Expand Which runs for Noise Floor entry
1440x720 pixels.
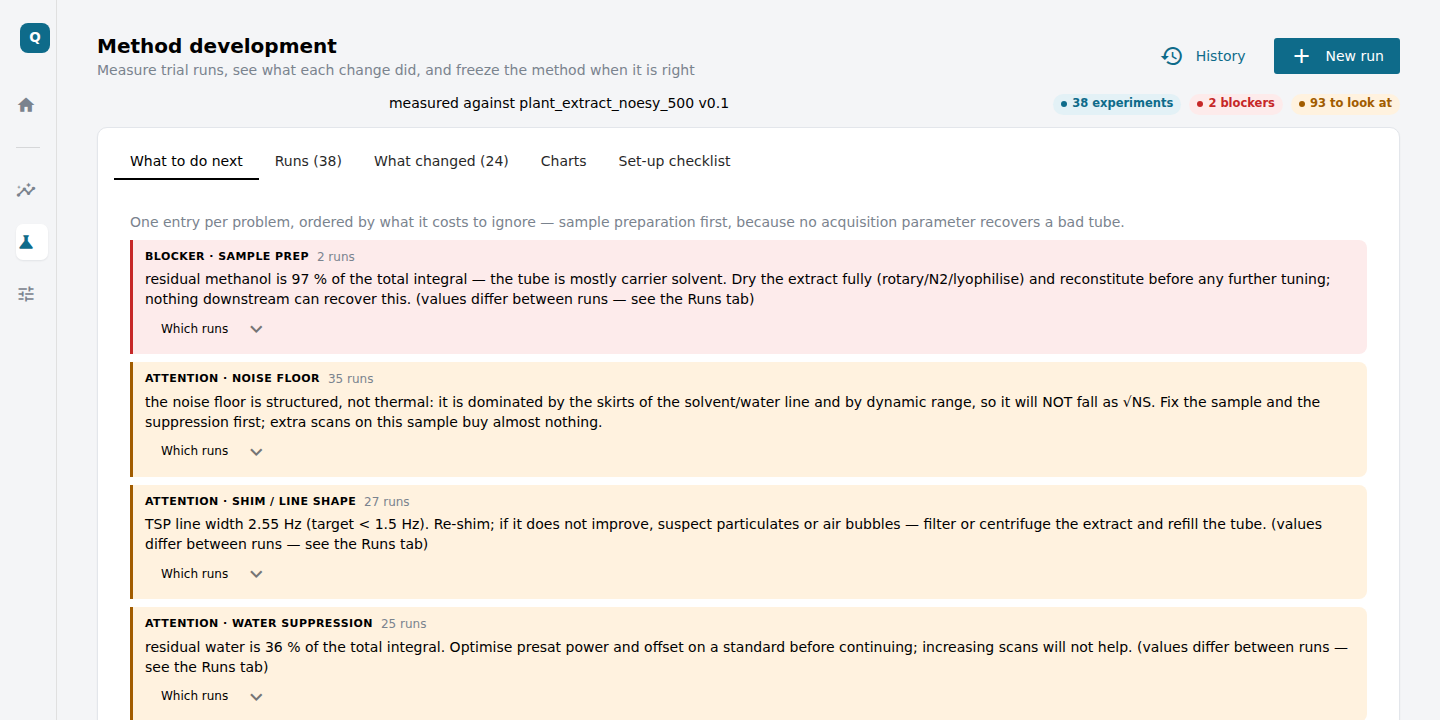212,451
